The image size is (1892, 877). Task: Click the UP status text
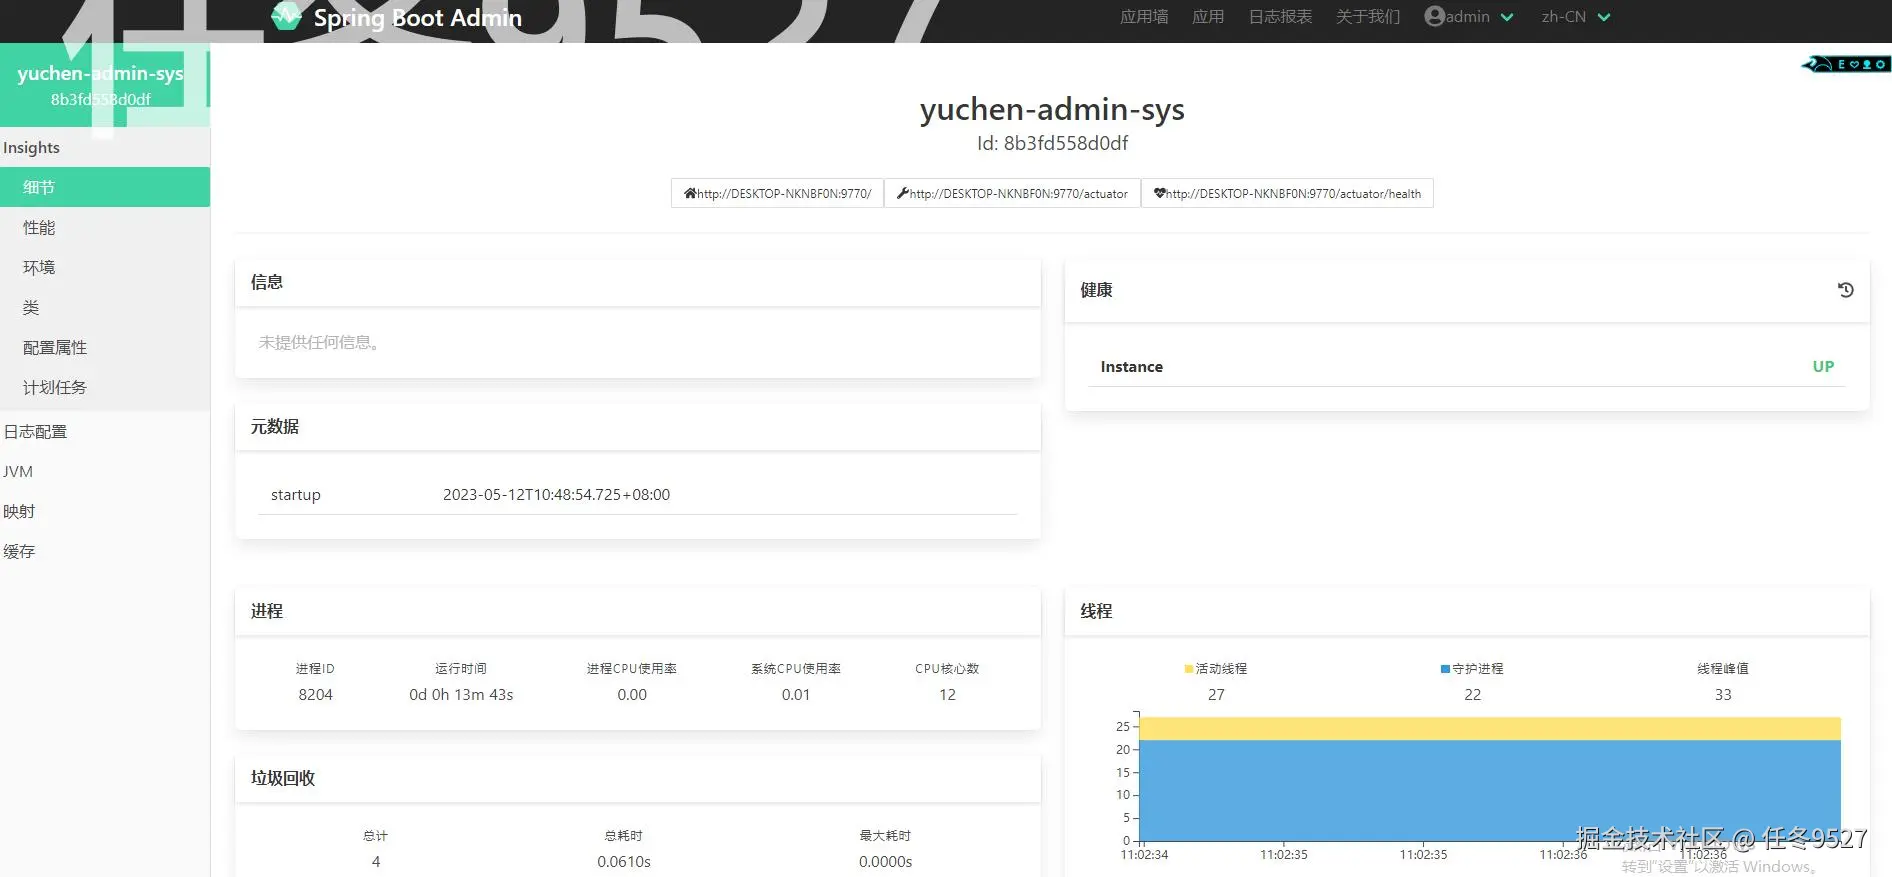1823,366
